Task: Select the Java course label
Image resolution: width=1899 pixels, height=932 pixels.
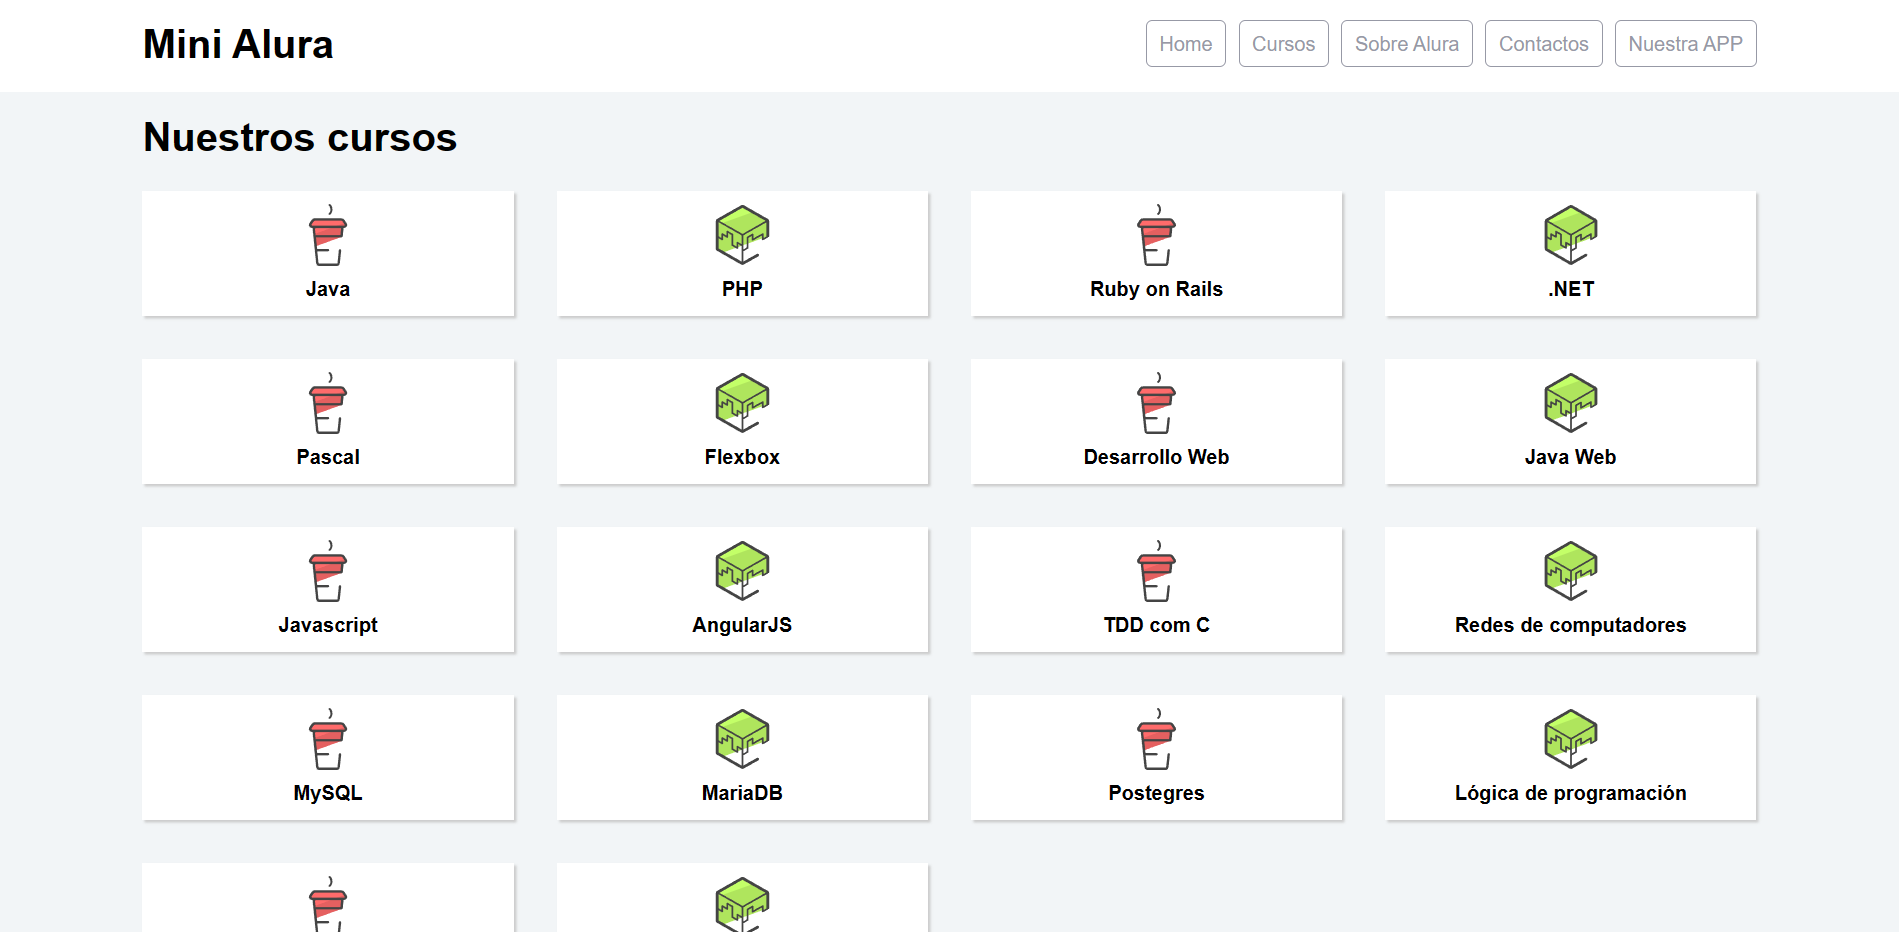Action: click(x=328, y=289)
